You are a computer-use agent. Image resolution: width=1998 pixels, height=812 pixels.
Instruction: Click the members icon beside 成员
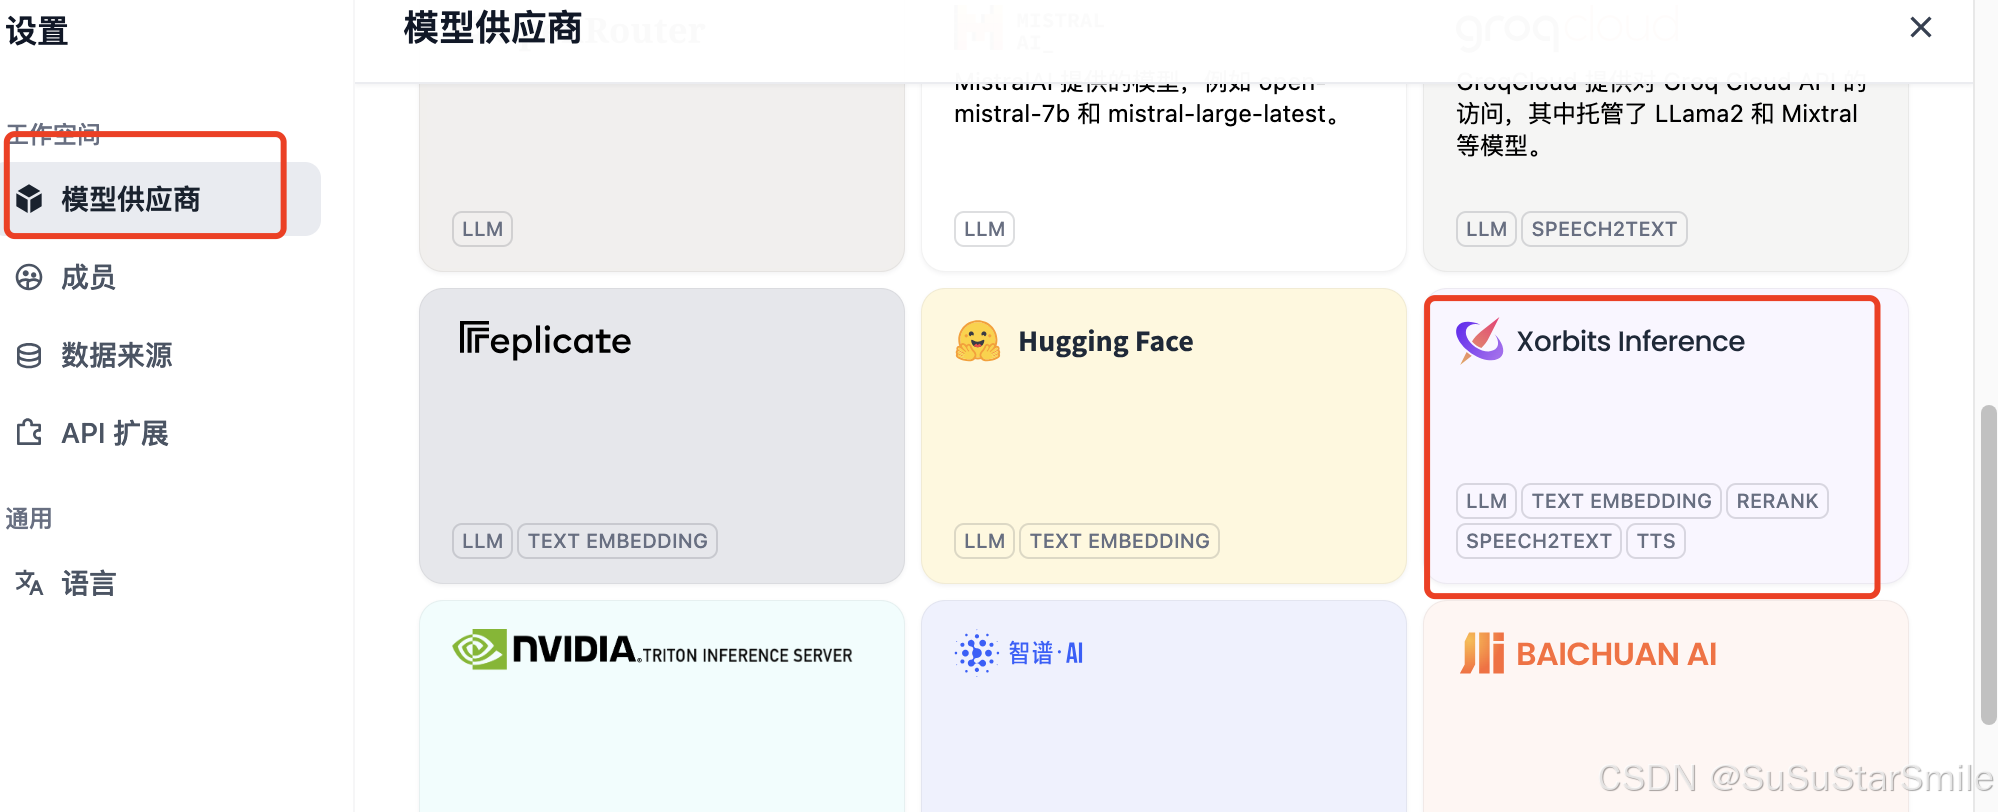point(30,277)
